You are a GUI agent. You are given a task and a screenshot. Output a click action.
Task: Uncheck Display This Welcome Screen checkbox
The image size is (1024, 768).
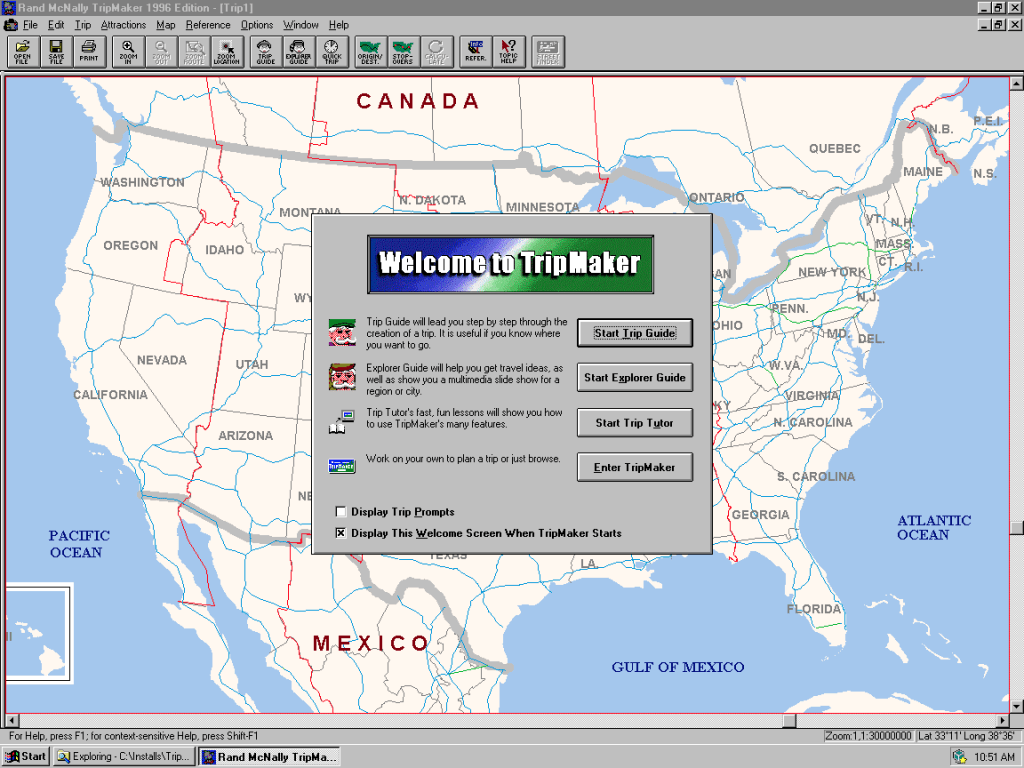[341, 533]
